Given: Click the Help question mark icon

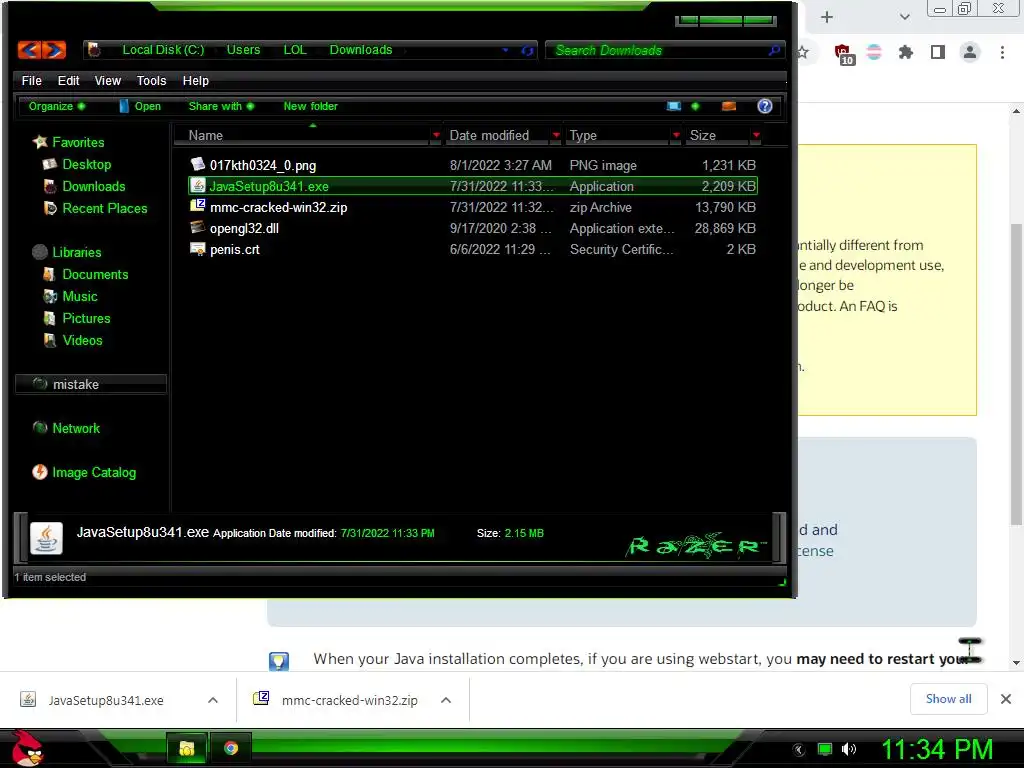Looking at the screenshot, I should (x=765, y=106).
